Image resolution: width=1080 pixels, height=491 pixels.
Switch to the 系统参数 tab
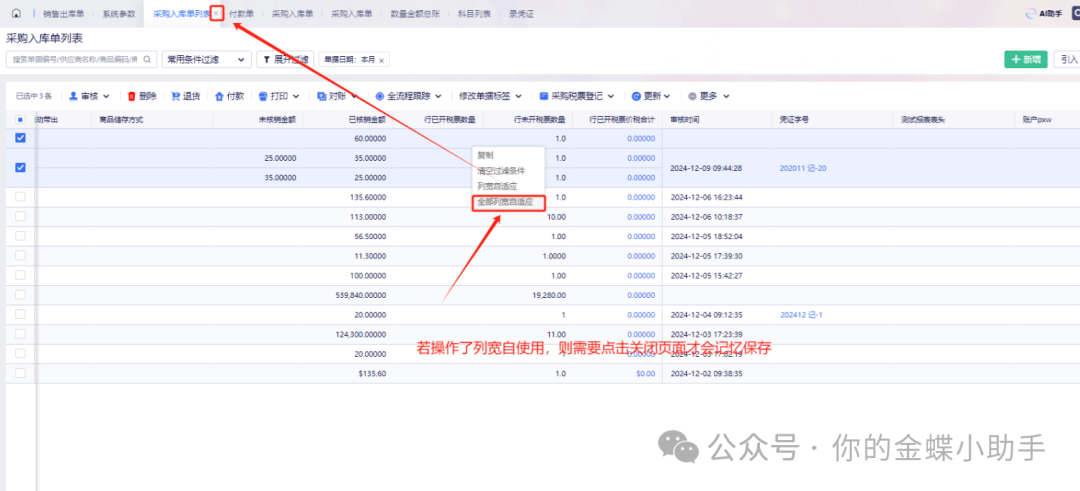click(x=118, y=13)
